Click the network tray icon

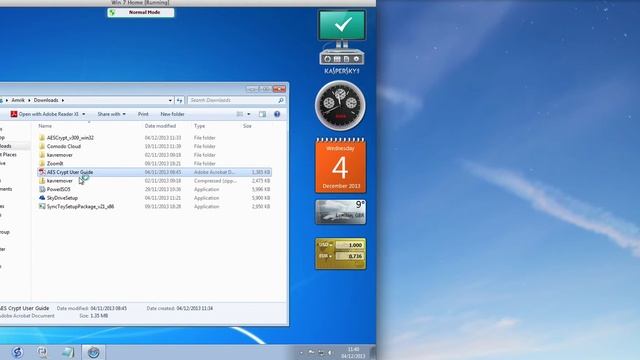321,353
